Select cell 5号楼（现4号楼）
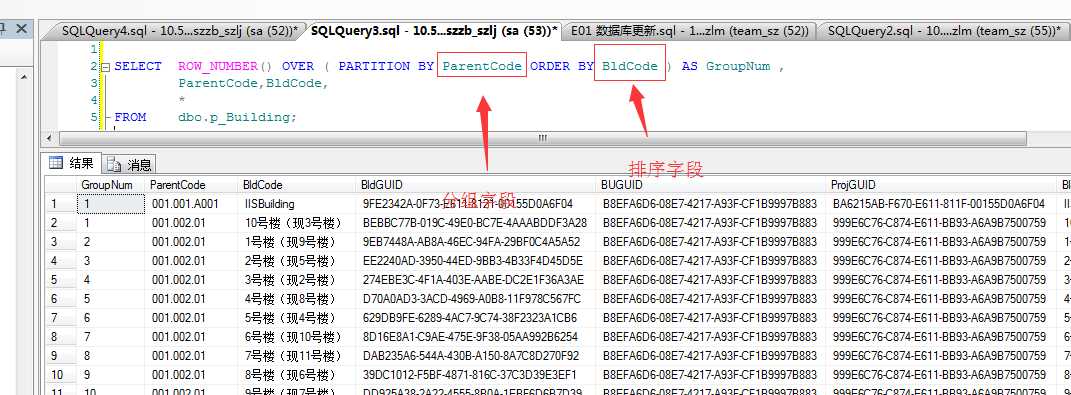The height and width of the screenshot is (395, 1071). 297,318
